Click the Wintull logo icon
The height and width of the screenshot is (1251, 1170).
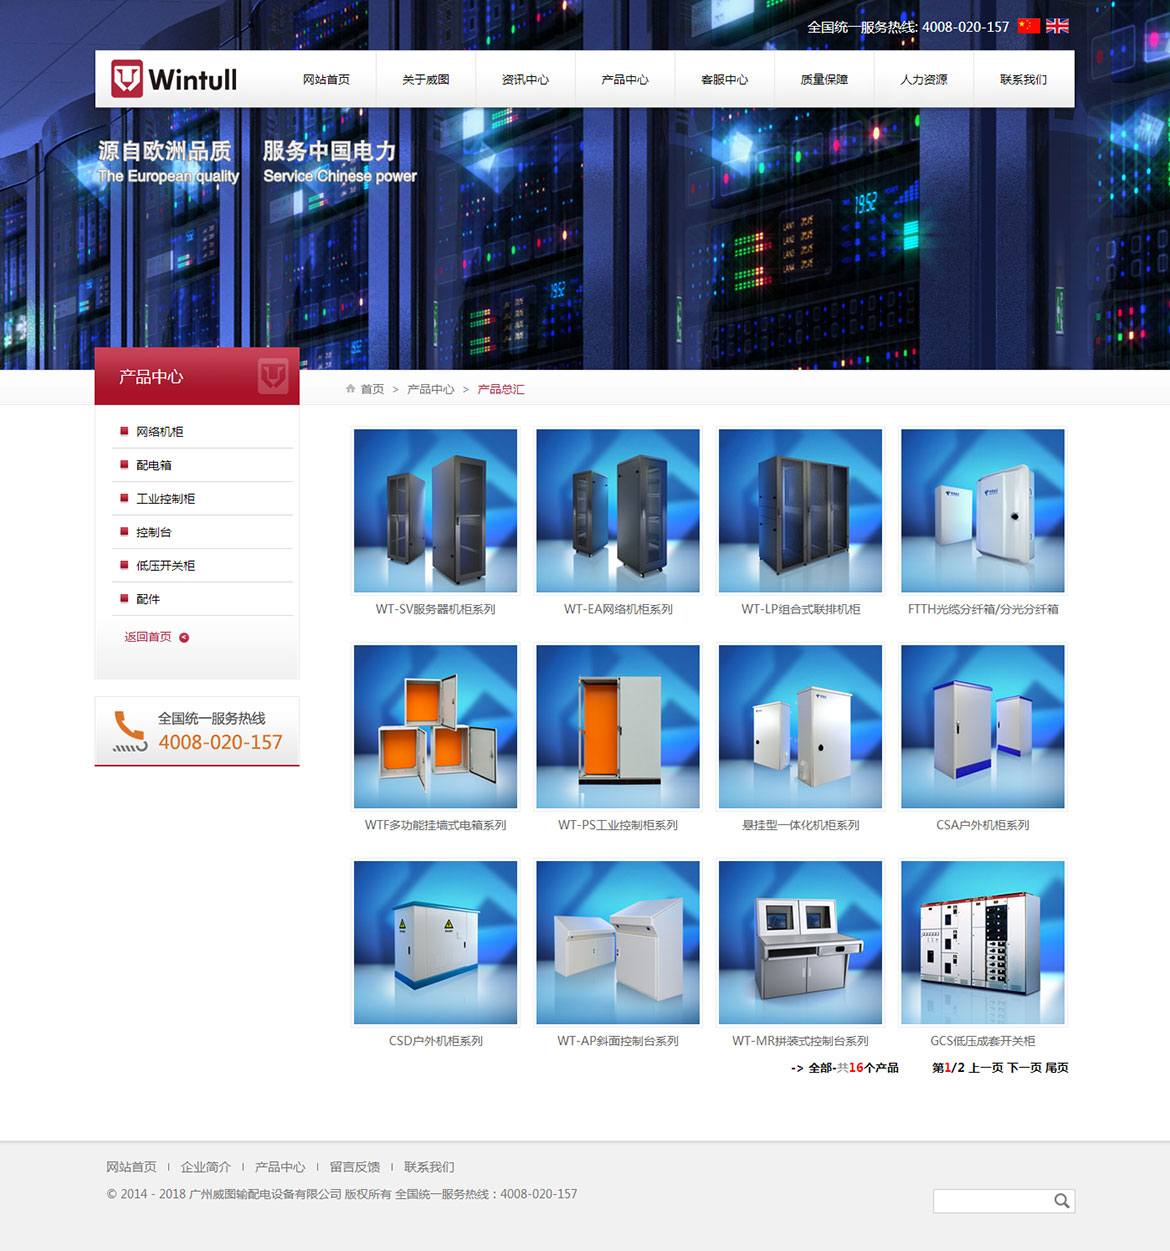click(127, 79)
